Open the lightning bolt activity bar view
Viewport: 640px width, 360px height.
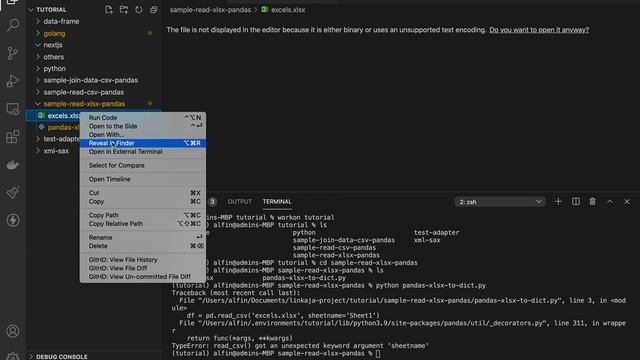point(13,220)
